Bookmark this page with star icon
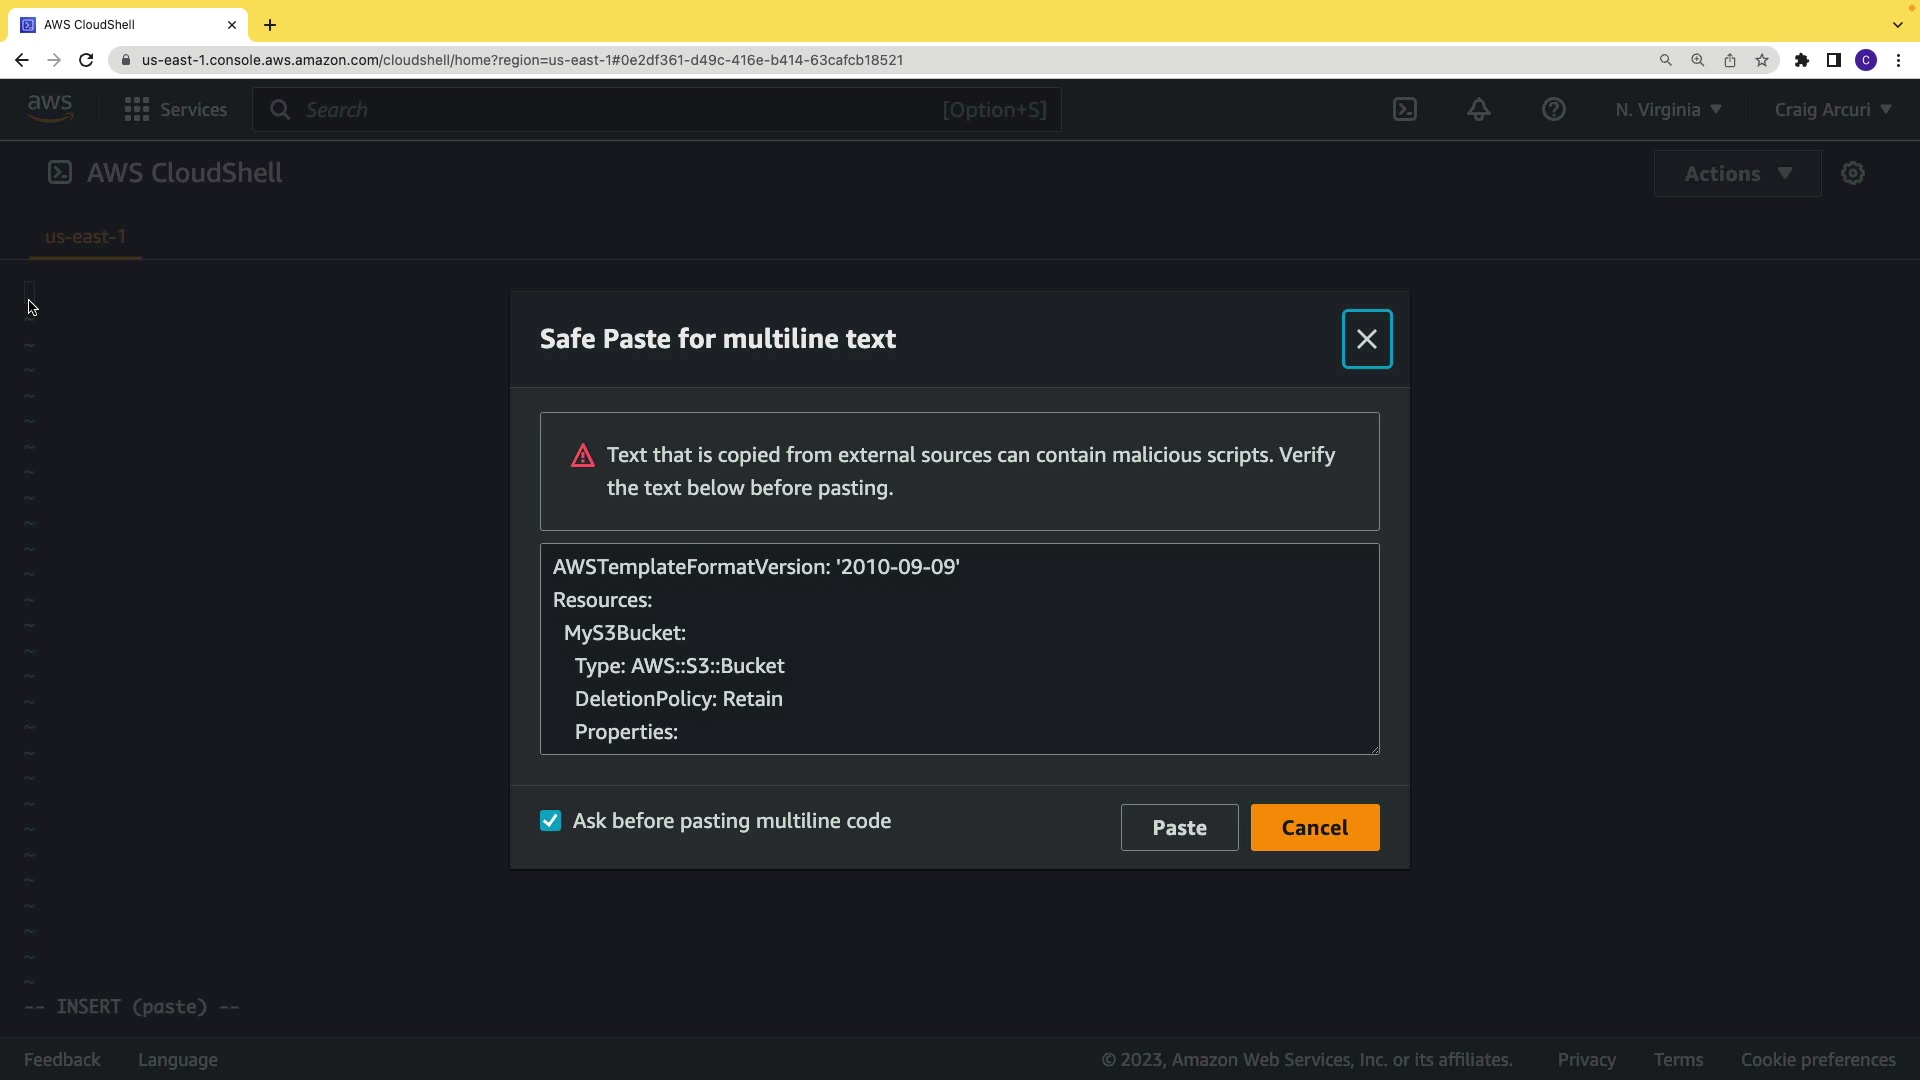This screenshot has width=1920, height=1080. pos(1762,60)
